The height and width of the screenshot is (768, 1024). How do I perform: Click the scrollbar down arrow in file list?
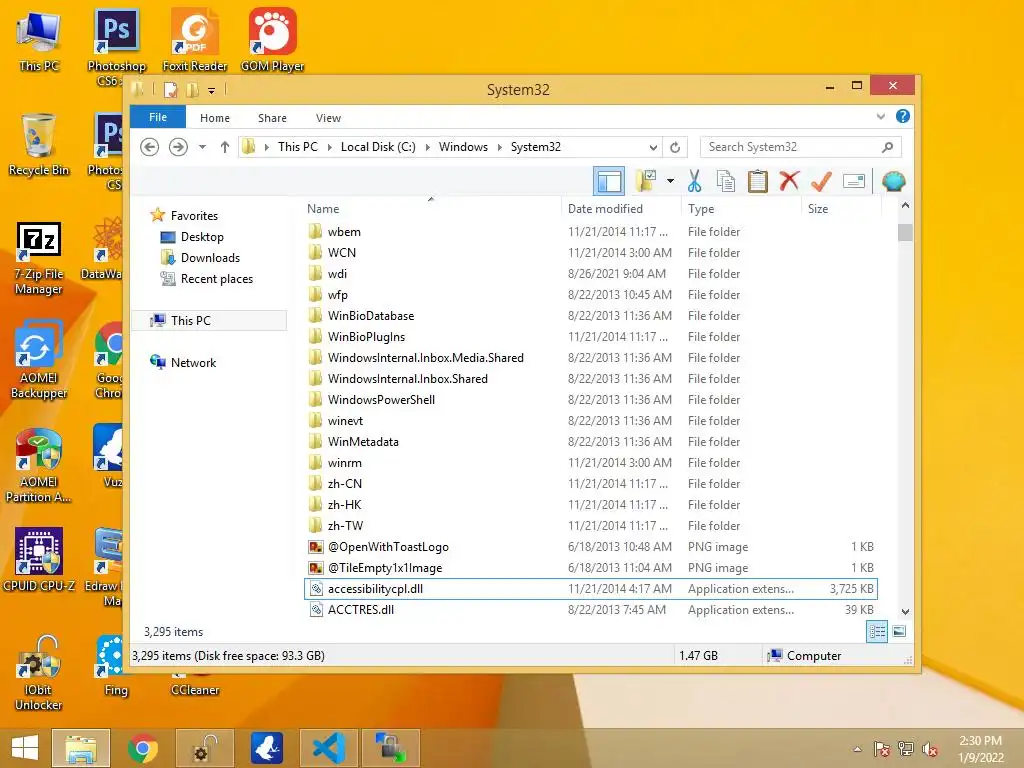[904, 612]
